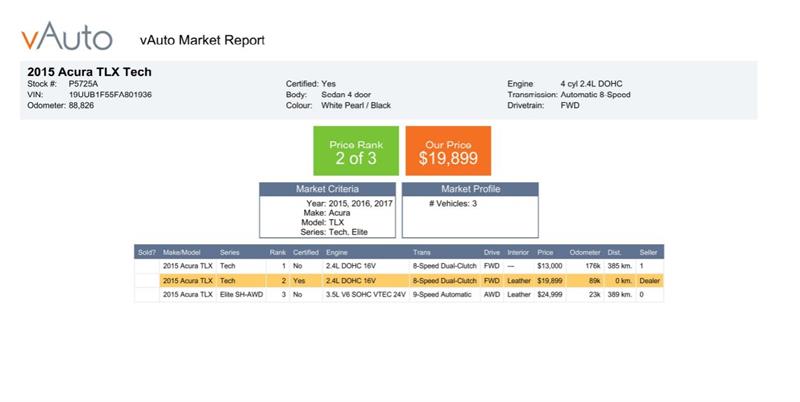The height and width of the screenshot is (402, 800).
Task: Click 3.5L V6 SOHC VTEC 24V engine cell
Action: click(365, 294)
